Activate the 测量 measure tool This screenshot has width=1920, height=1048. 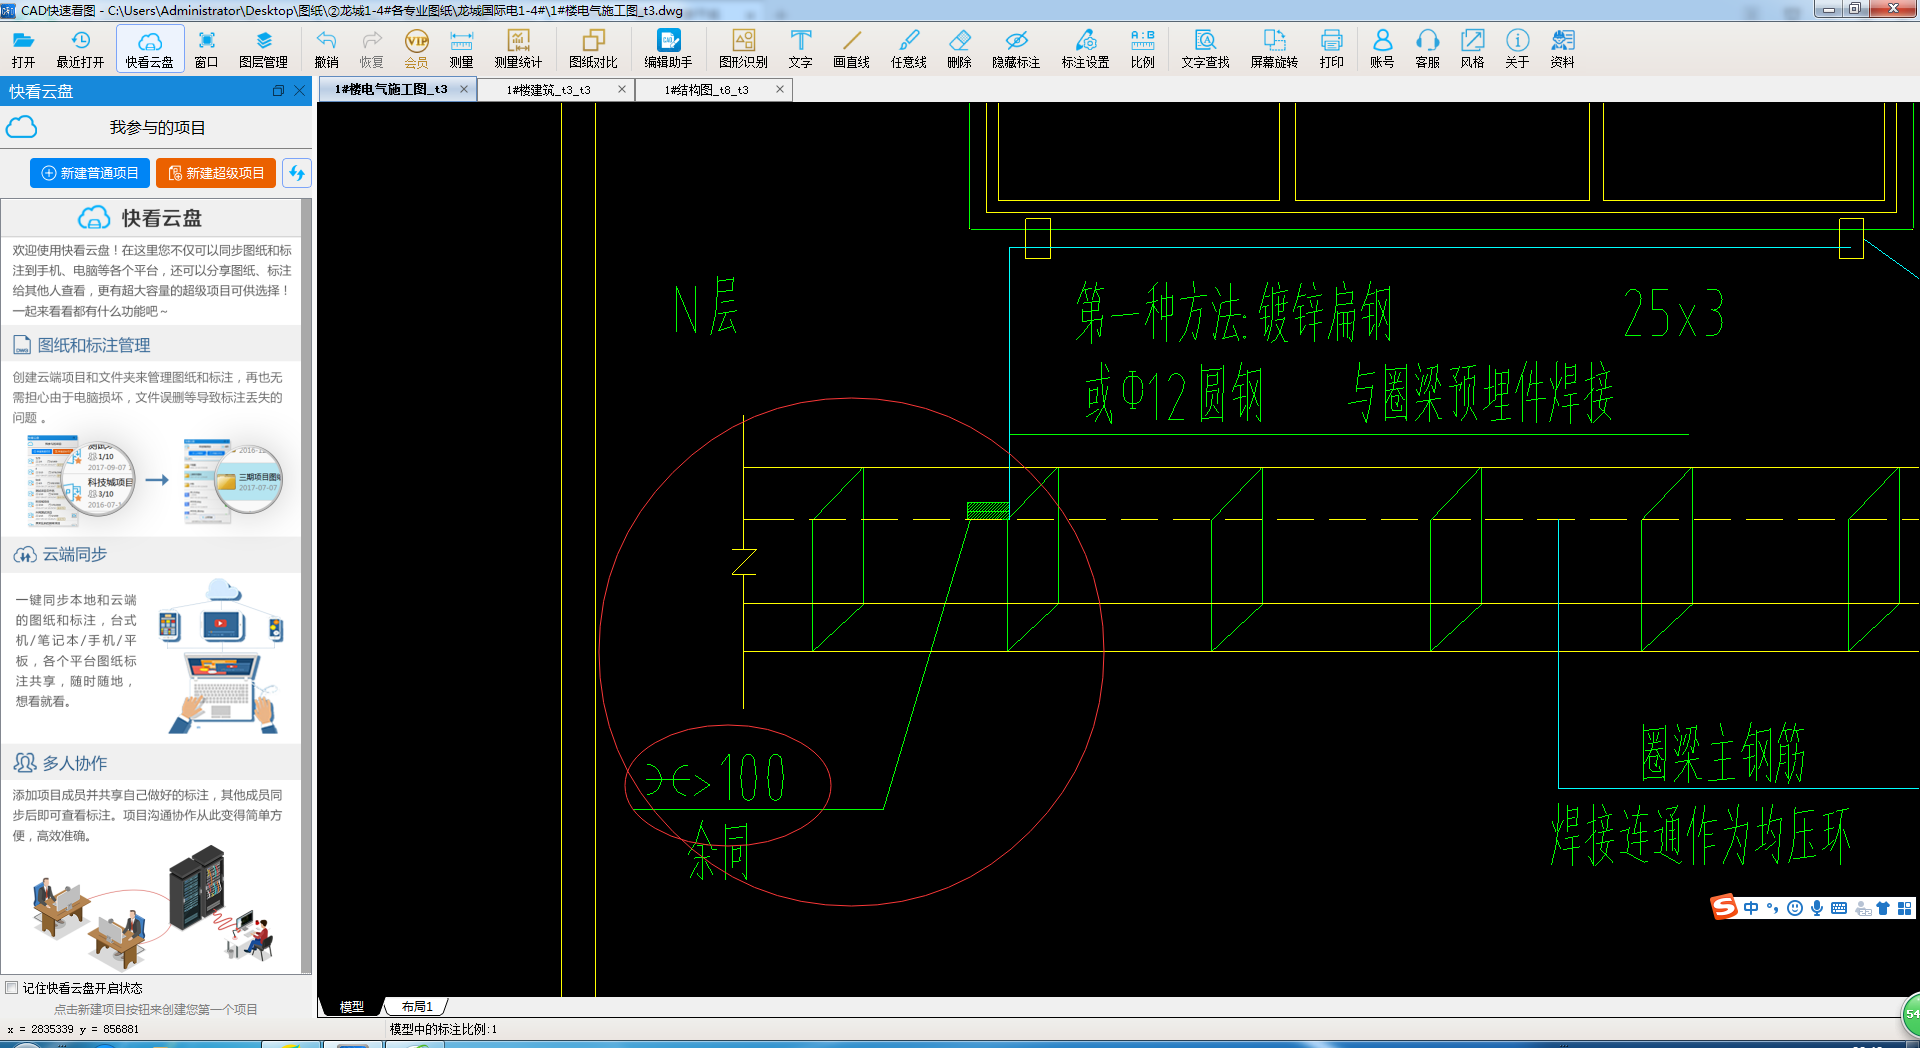[461, 48]
